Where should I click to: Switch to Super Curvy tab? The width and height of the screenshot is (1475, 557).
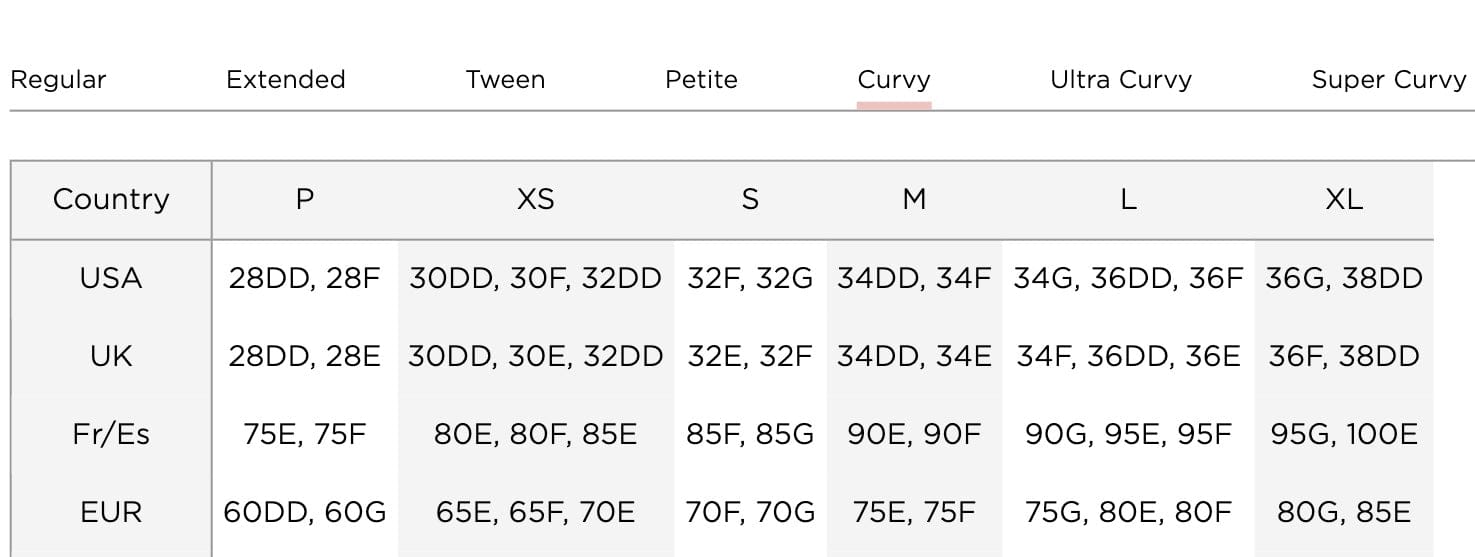[1388, 80]
